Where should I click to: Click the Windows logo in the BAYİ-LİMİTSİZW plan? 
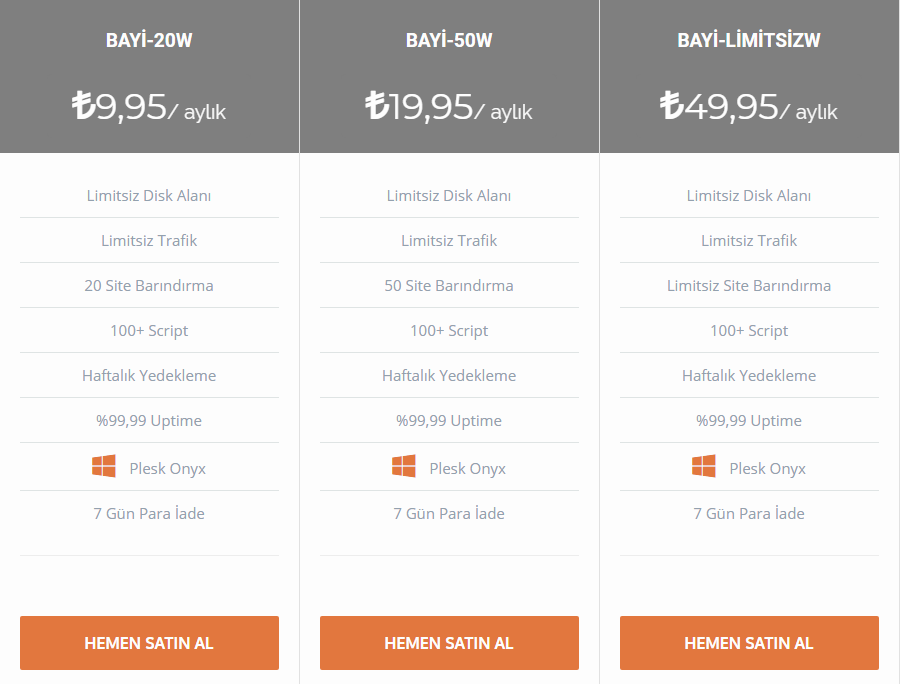tap(703, 466)
